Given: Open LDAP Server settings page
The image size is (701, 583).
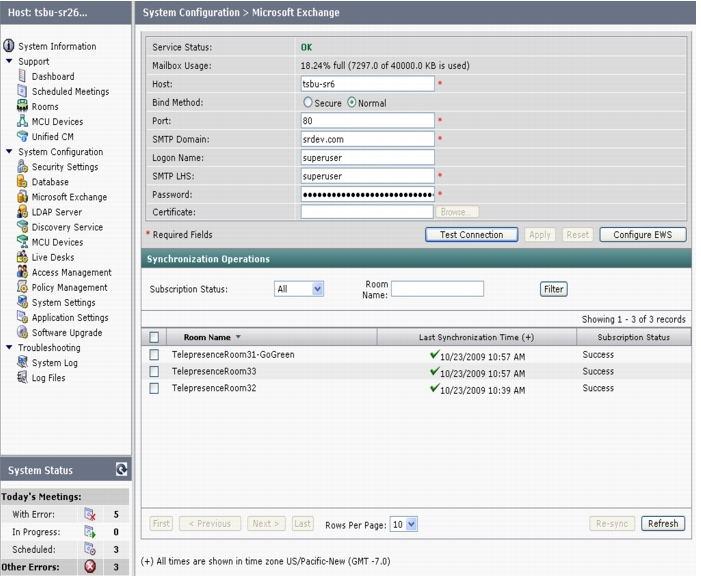Looking at the screenshot, I should [x=57, y=212].
